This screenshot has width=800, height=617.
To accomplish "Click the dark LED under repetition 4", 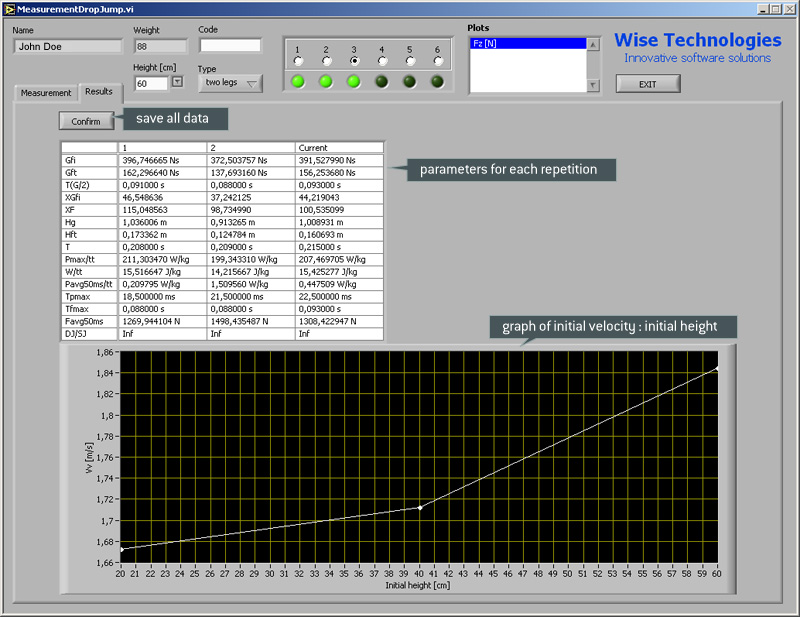I will pyautogui.click(x=382, y=82).
